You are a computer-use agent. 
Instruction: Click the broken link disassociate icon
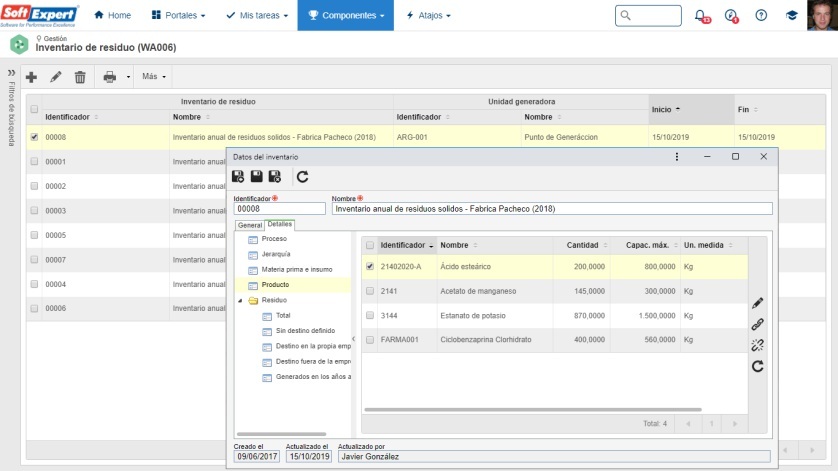tap(757, 345)
